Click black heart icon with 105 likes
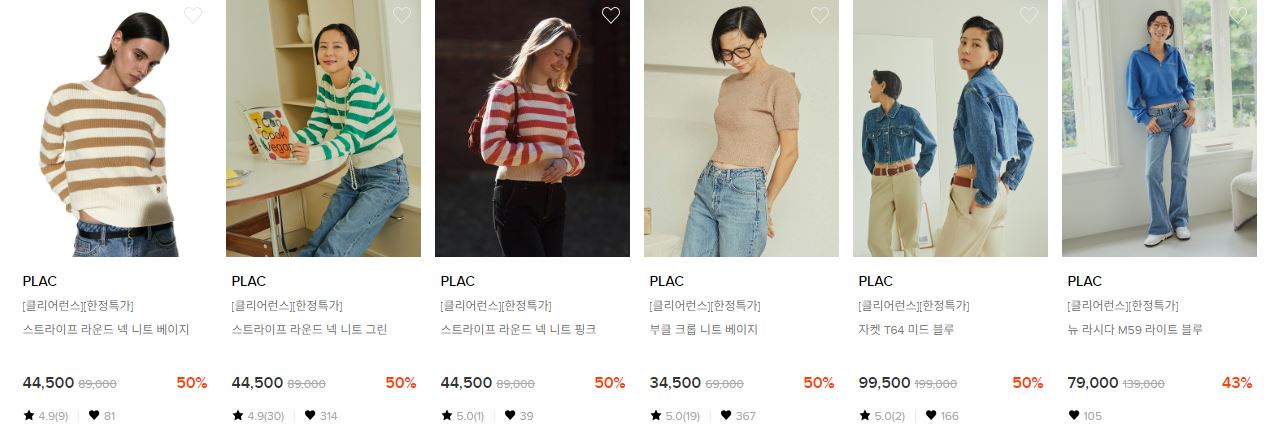1268x443 pixels. pyautogui.click(x=1073, y=415)
